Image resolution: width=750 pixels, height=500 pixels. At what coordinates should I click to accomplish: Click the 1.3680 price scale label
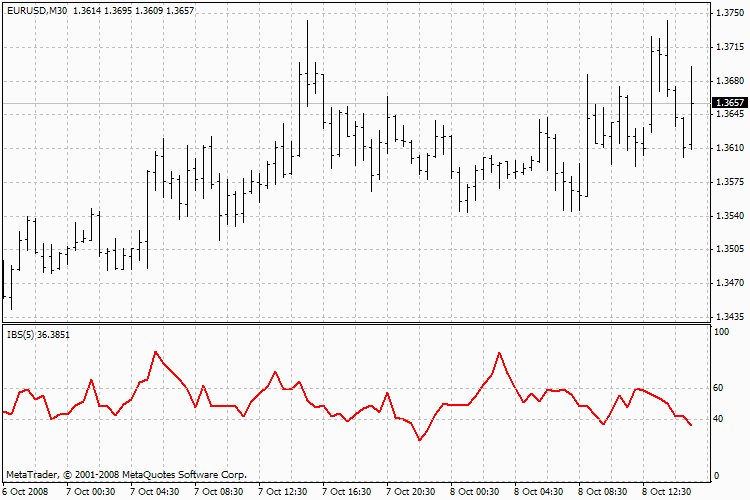pos(730,80)
